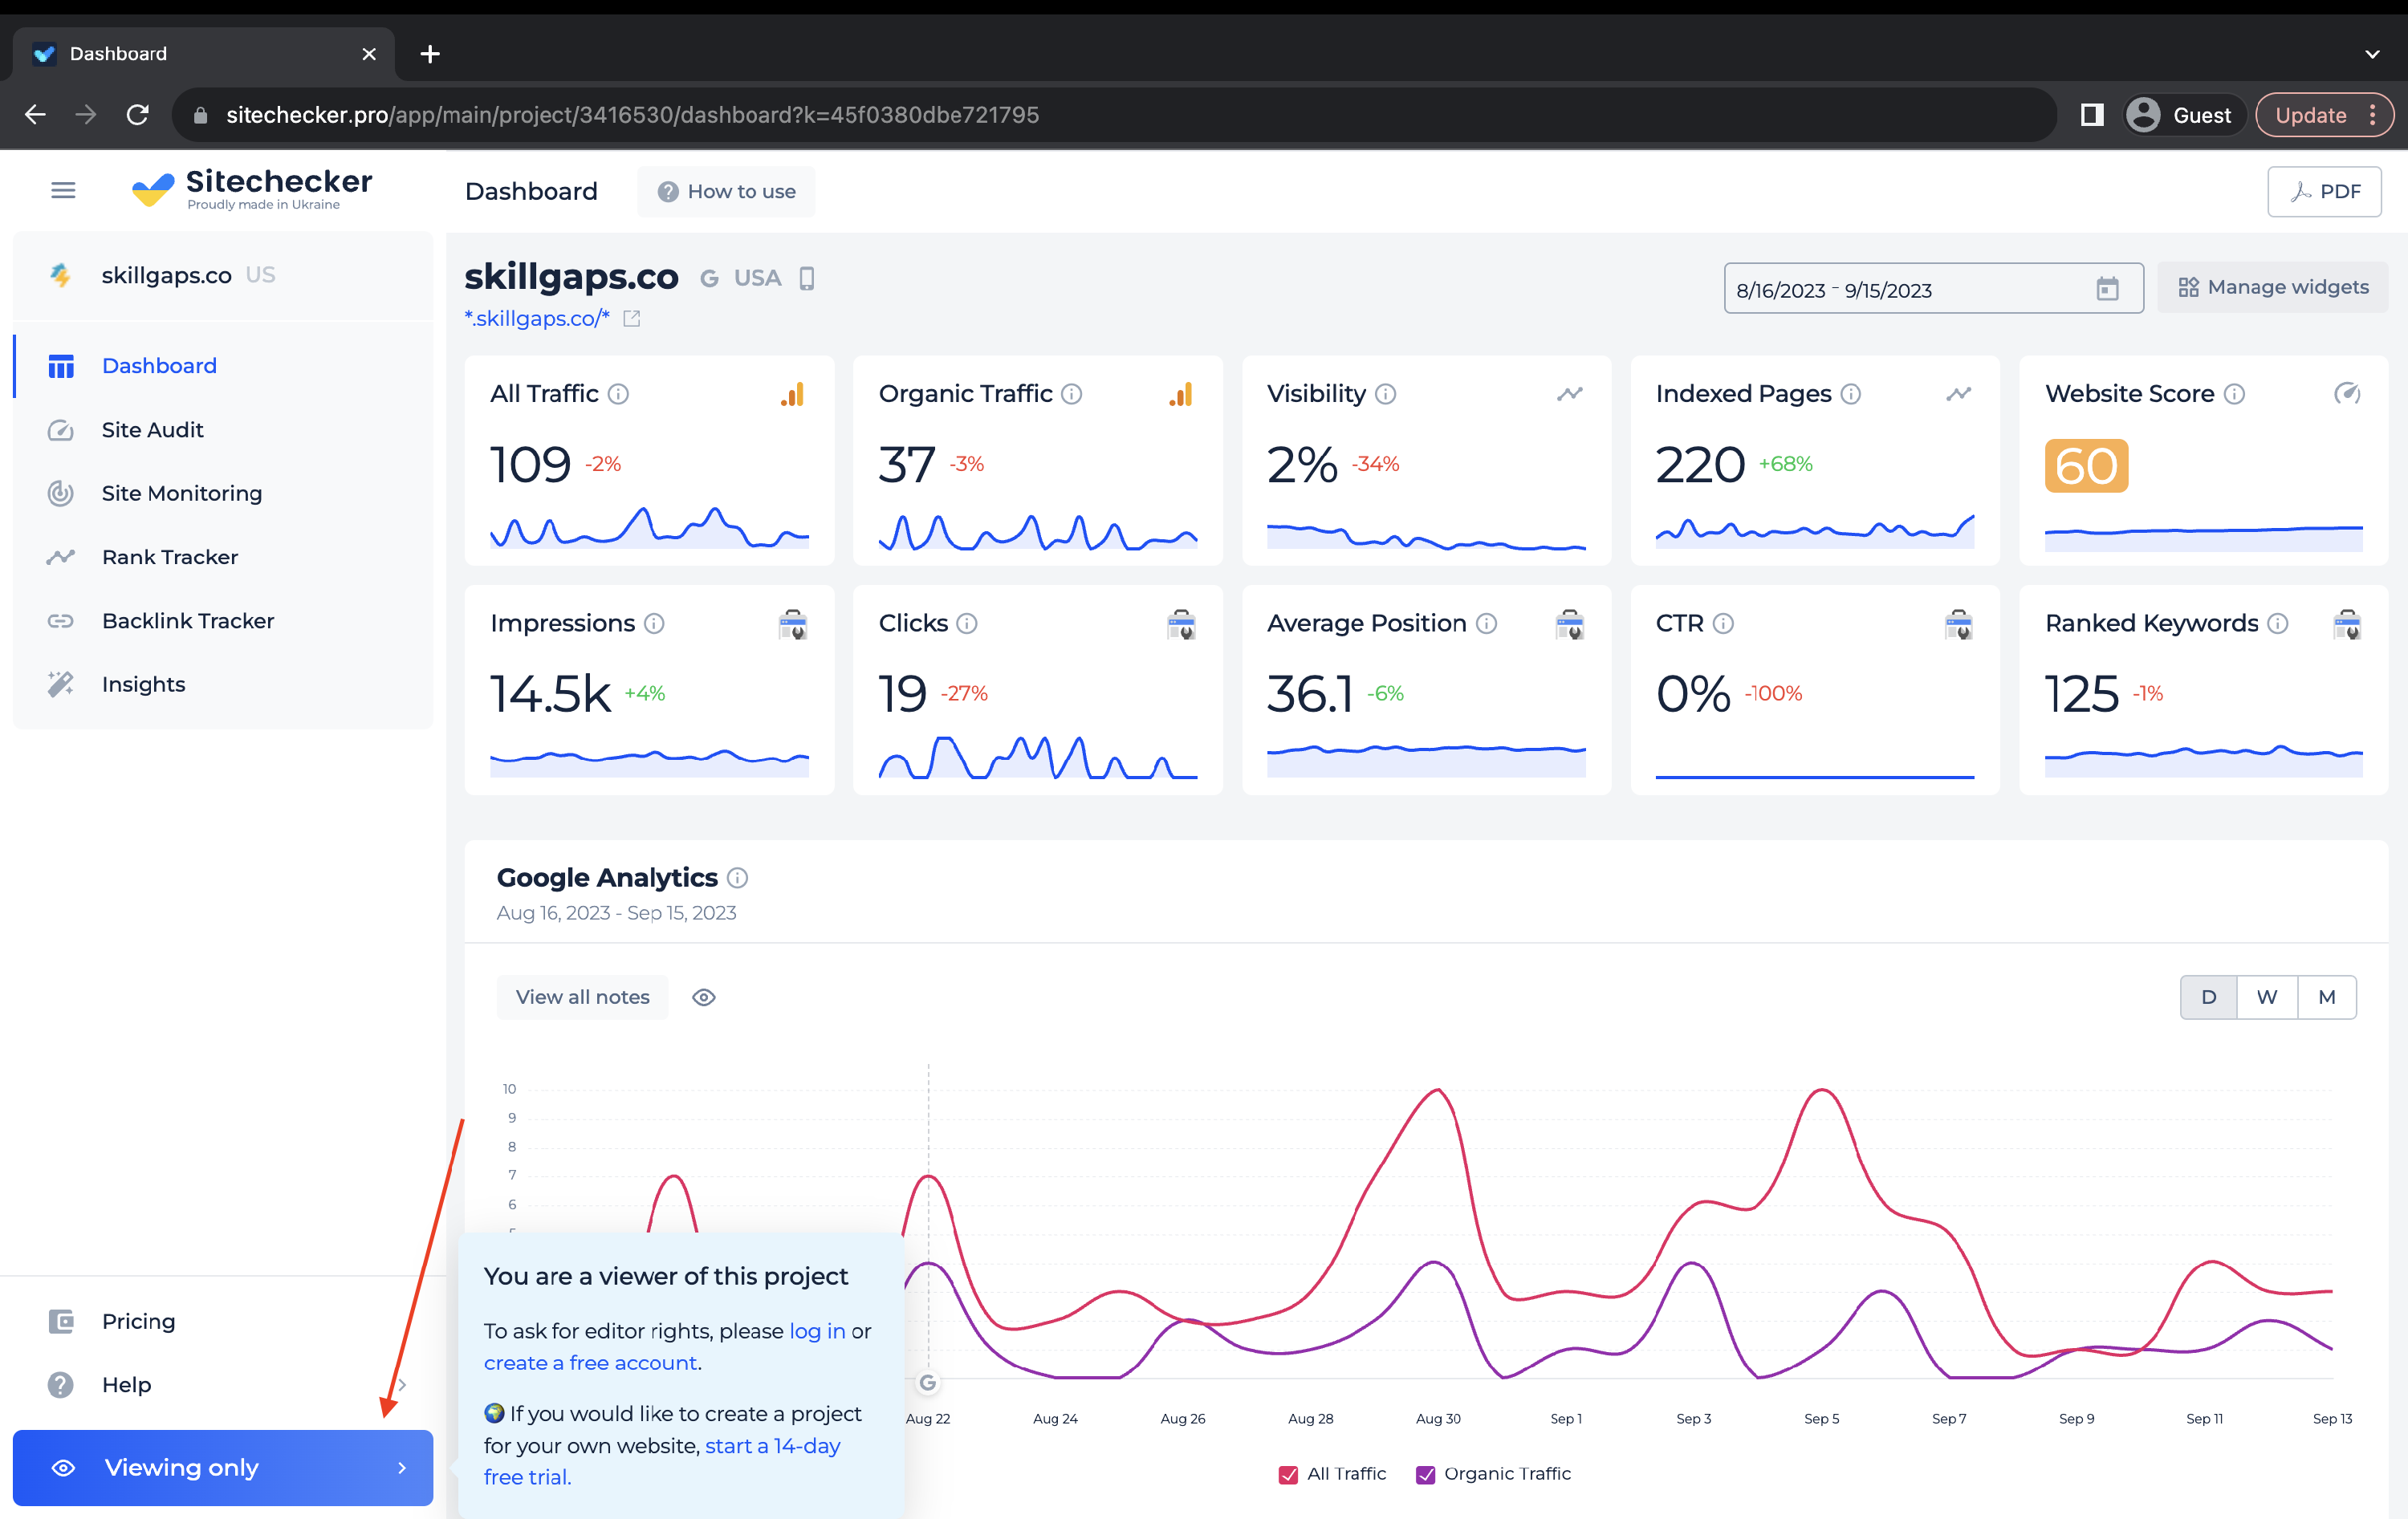The image size is (2408, 1519).
Task: Click info icon beside All Traffic
Action: (619, 394)
